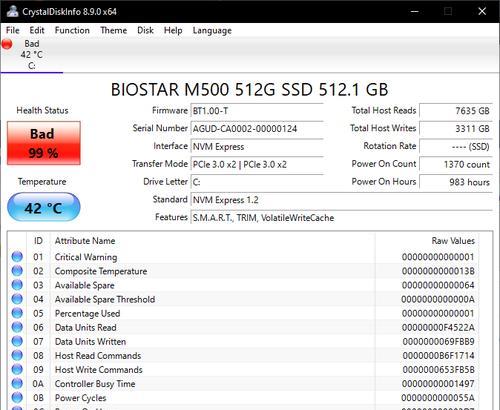Click the Serial Number field AGUD-CA0002-00000124
This screenshot has height=410, width=500.
tap(257, 129)
